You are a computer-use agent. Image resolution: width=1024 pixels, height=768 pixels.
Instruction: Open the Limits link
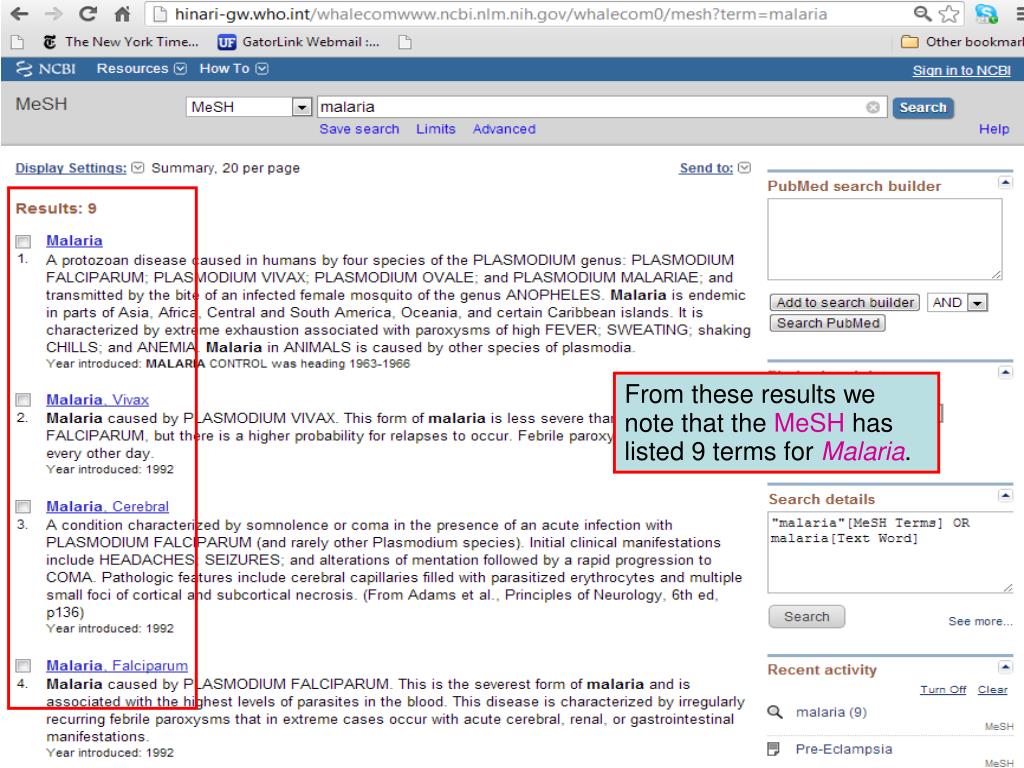point(436,129)
